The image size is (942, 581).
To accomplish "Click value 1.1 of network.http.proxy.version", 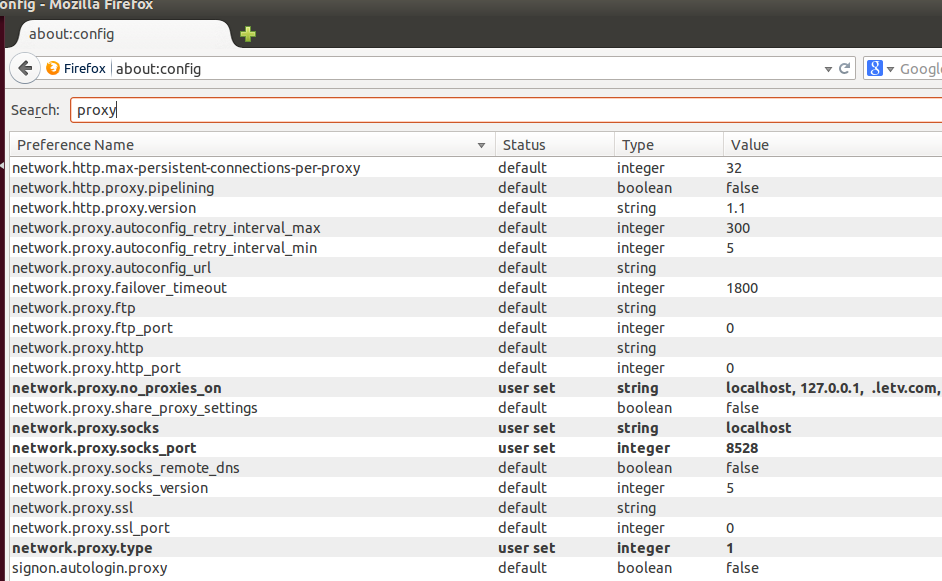I will [735, 208].
